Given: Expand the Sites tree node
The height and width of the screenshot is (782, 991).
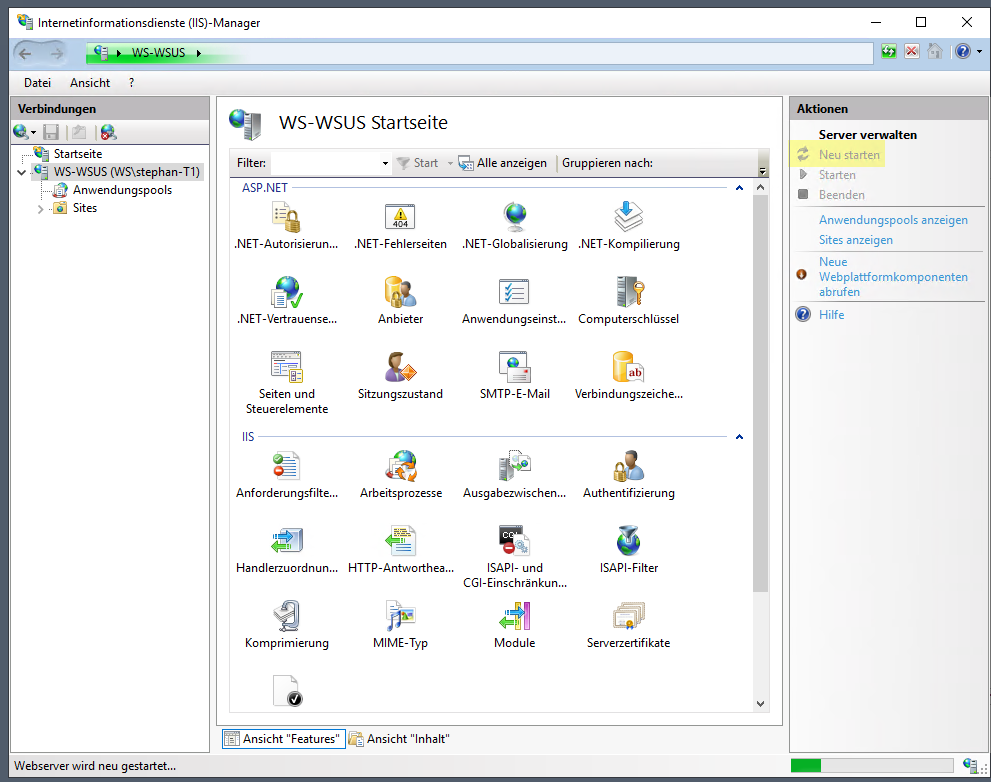Looking at the screenshot, I should point(40,209).
